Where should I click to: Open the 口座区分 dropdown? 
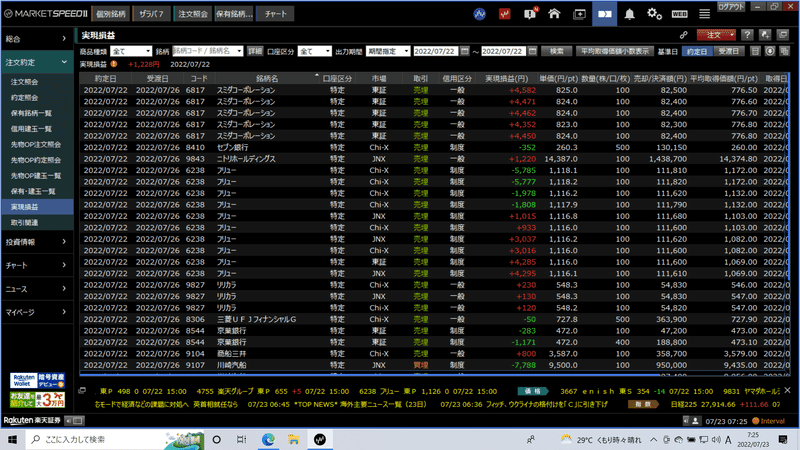pos(314,51)
